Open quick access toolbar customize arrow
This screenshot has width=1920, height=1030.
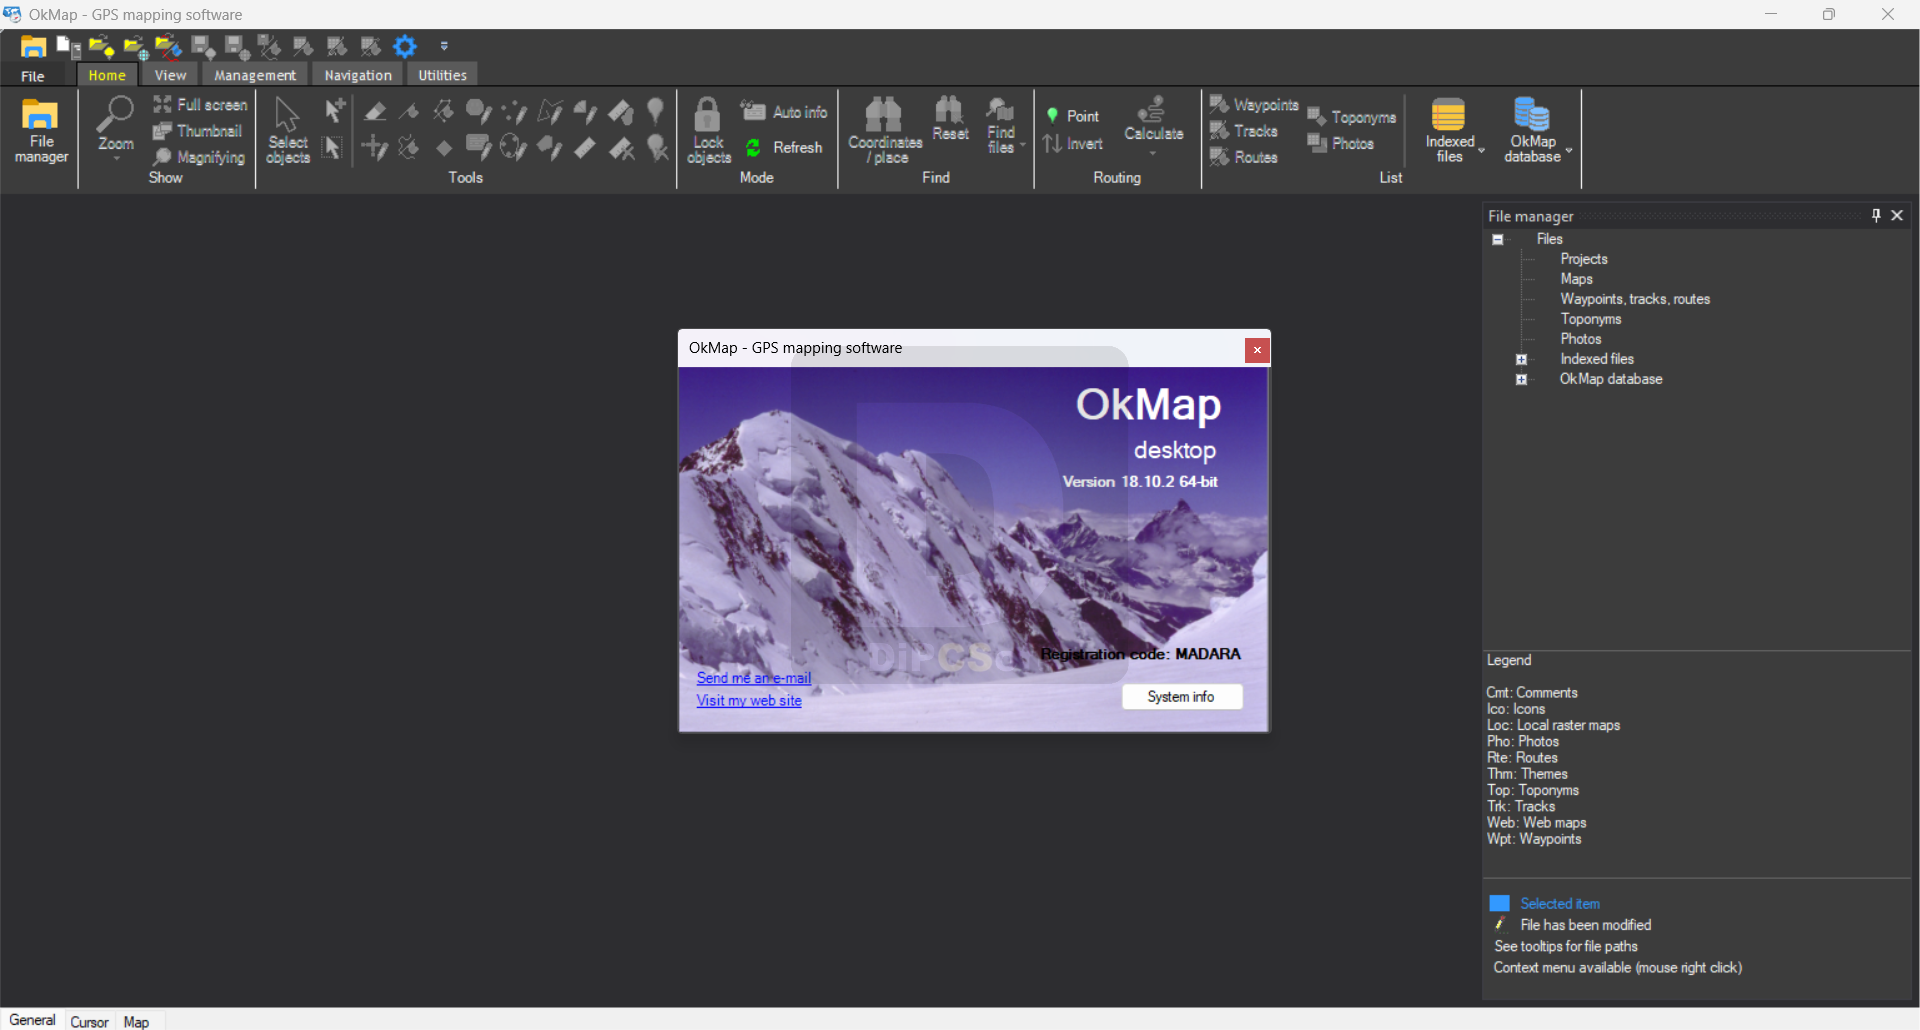[444, 46]
